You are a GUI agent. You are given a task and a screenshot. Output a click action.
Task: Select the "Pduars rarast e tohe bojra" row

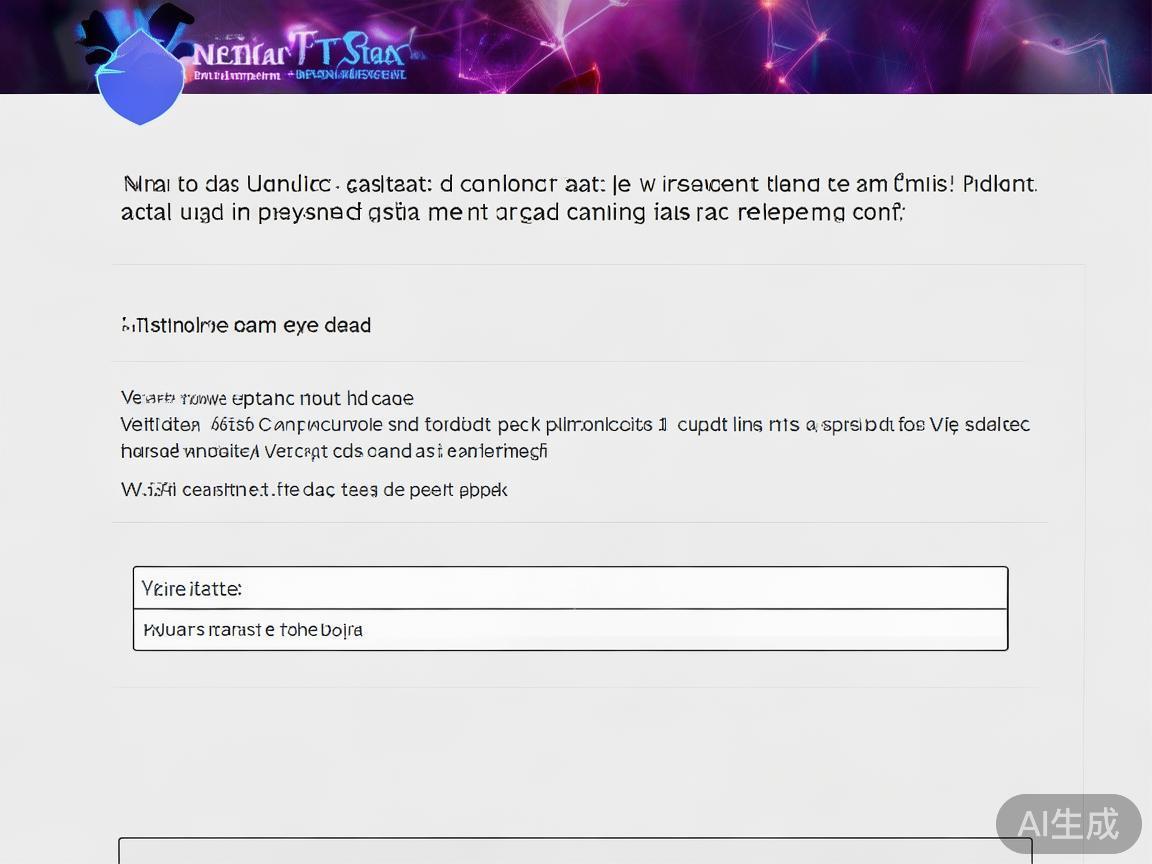[570, 630]
